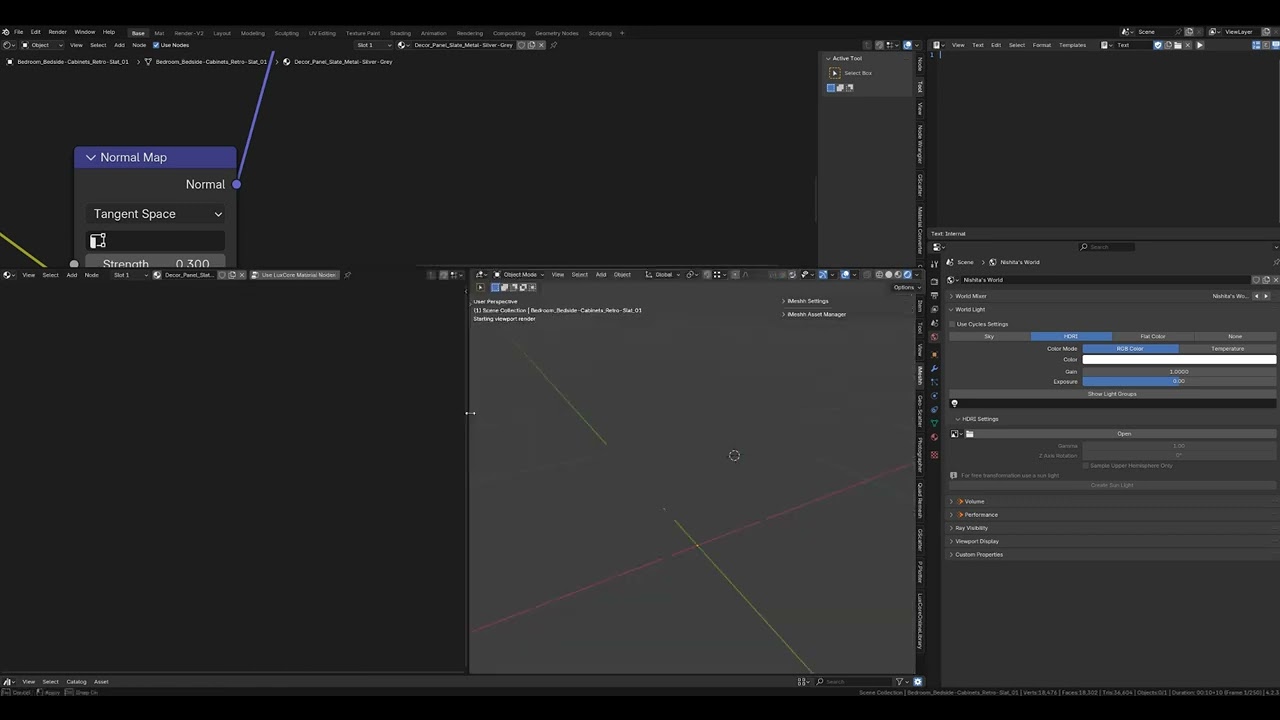Click white Color swatch in World Light
The image size is (1280, 720).
click(1179, 359)
